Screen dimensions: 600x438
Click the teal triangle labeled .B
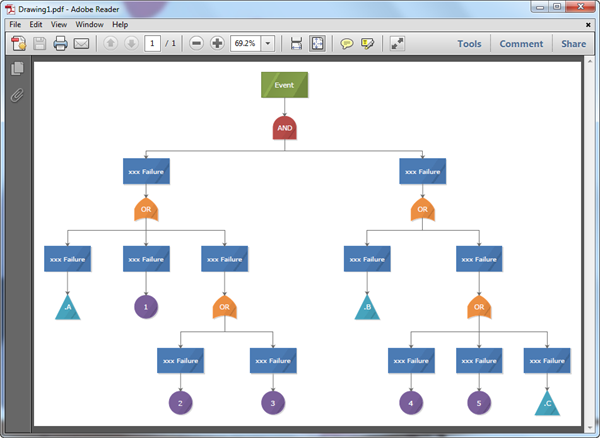(367, 308)
